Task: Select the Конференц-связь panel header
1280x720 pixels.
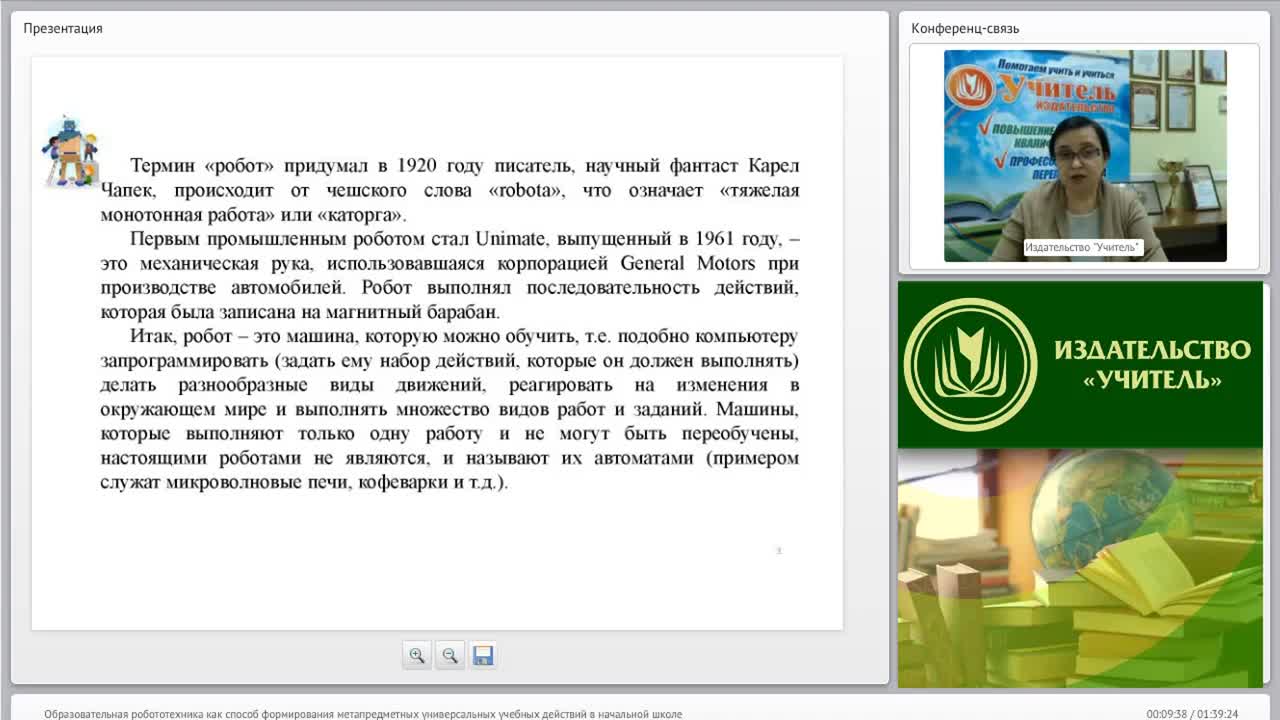Action: click(x=965, y=28)
